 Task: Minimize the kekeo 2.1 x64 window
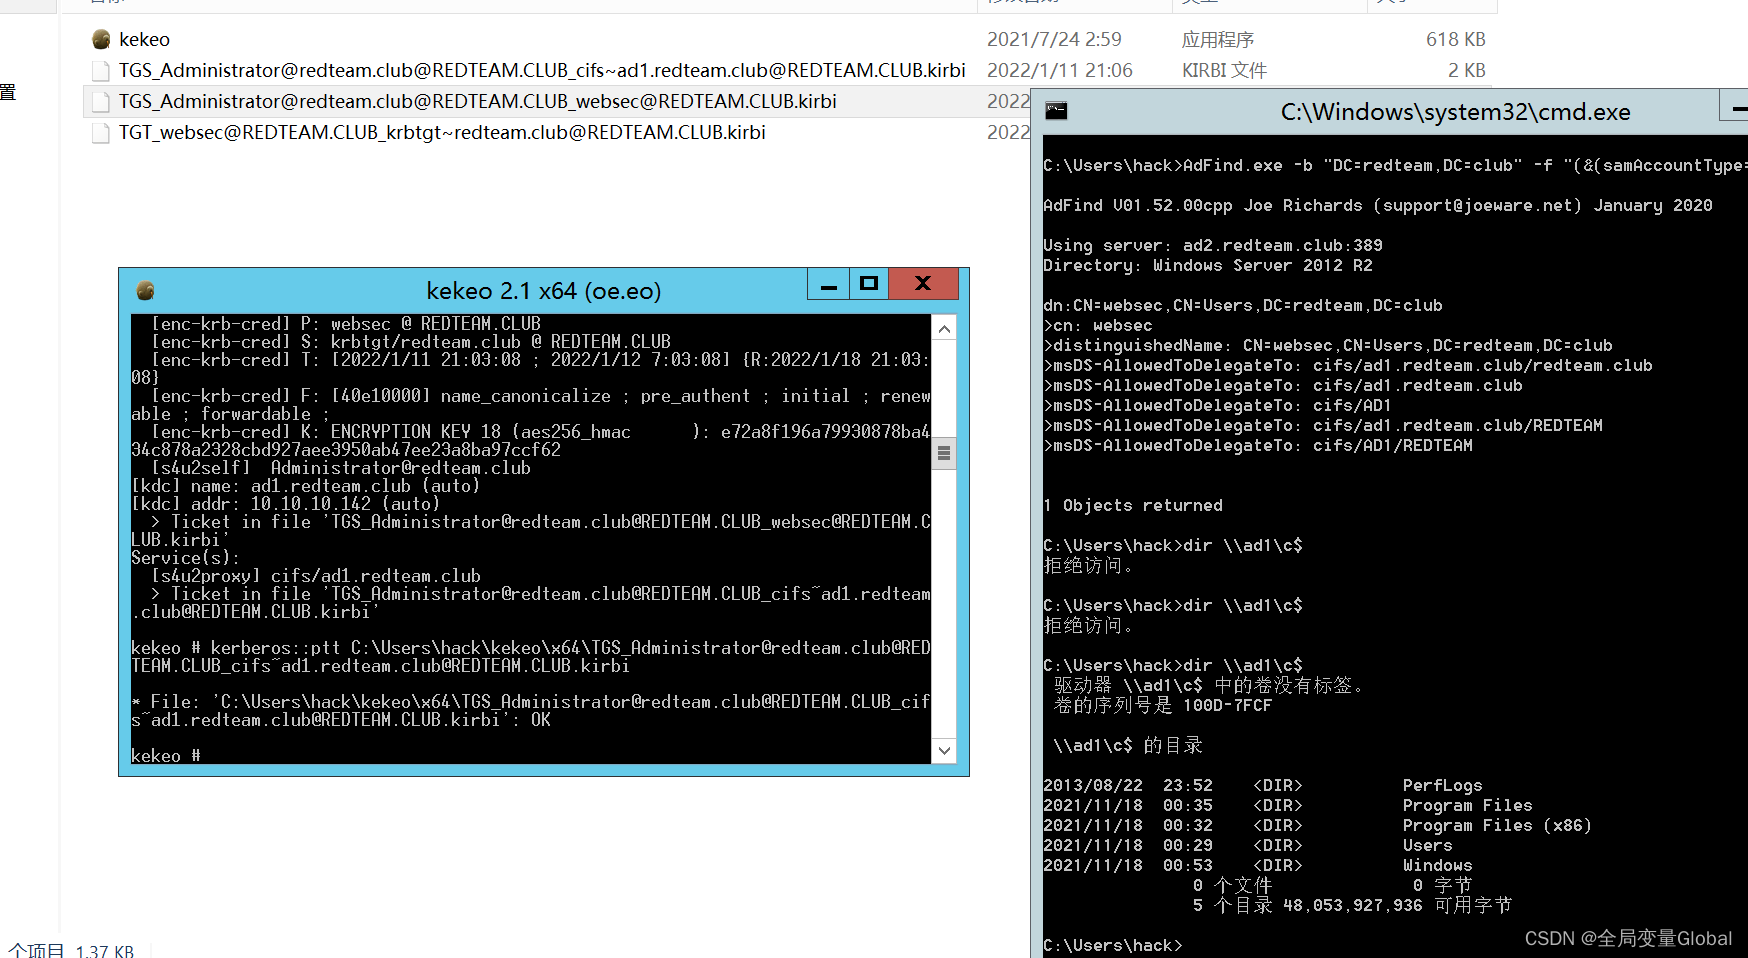[828, 284]
